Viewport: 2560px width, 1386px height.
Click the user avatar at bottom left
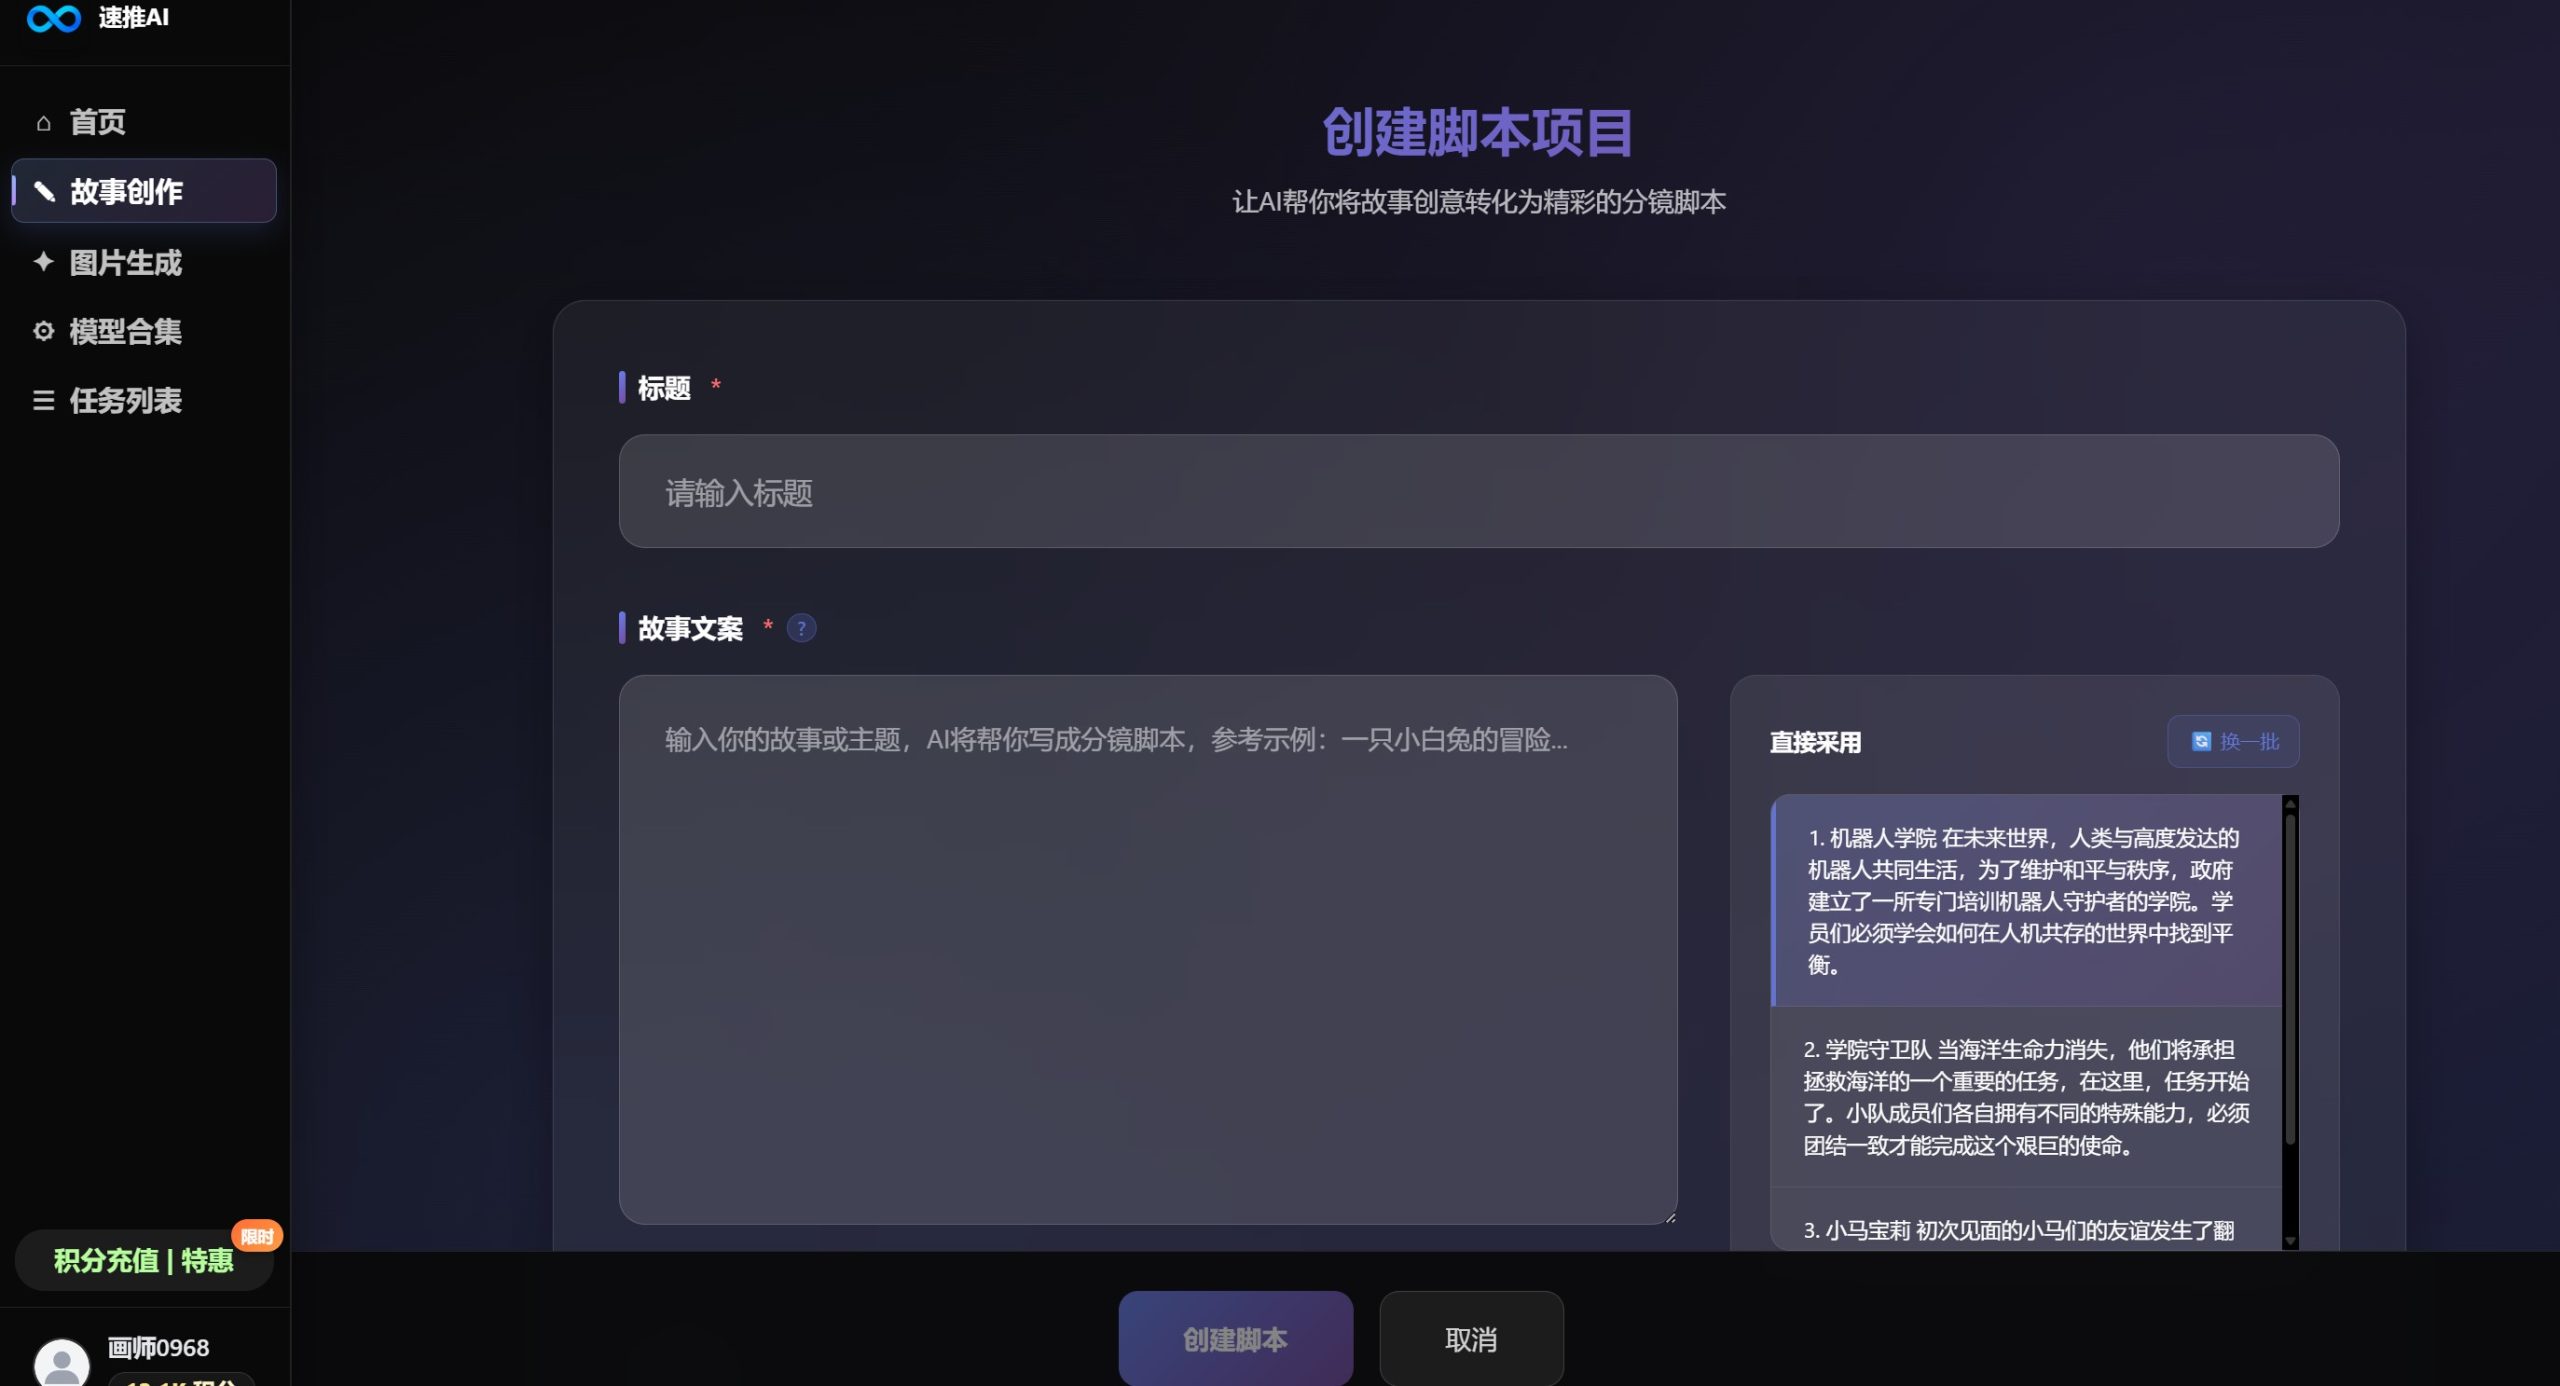click(62, 1360)
